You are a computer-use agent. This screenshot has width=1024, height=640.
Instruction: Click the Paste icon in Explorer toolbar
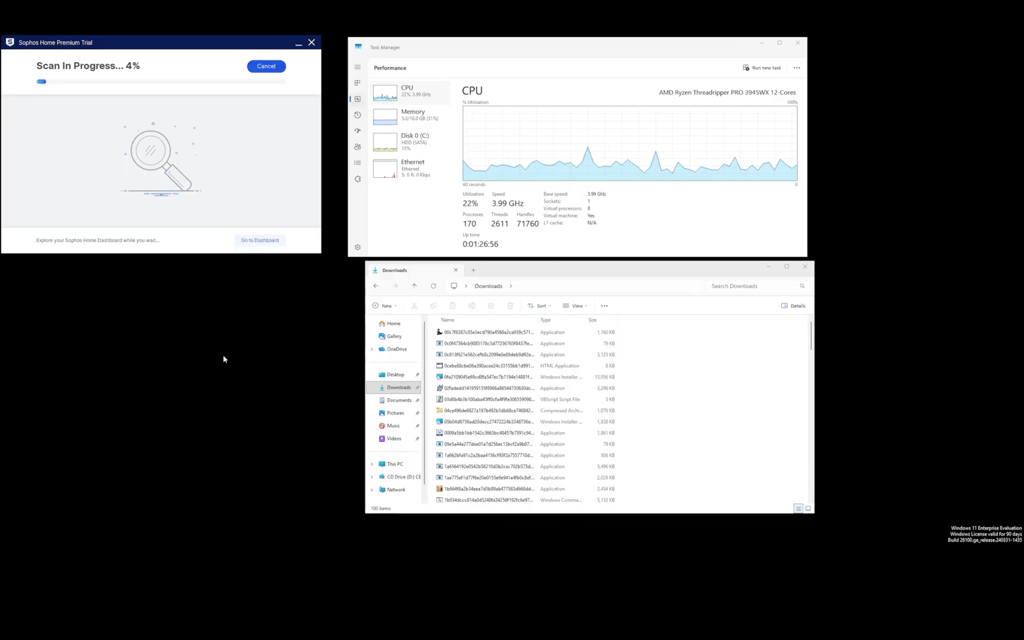[453, 306]
